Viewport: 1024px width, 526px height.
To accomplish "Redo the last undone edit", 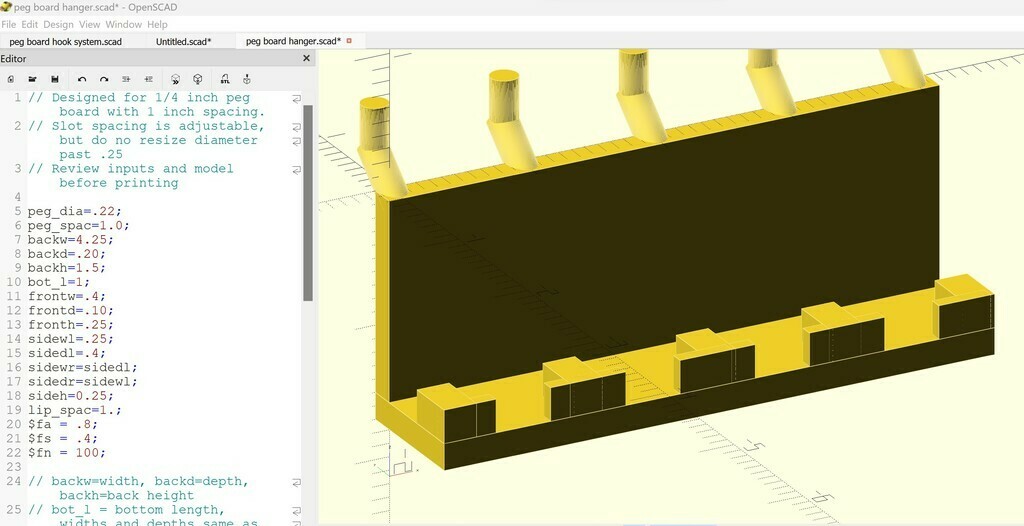I will [x=104, y=79].
